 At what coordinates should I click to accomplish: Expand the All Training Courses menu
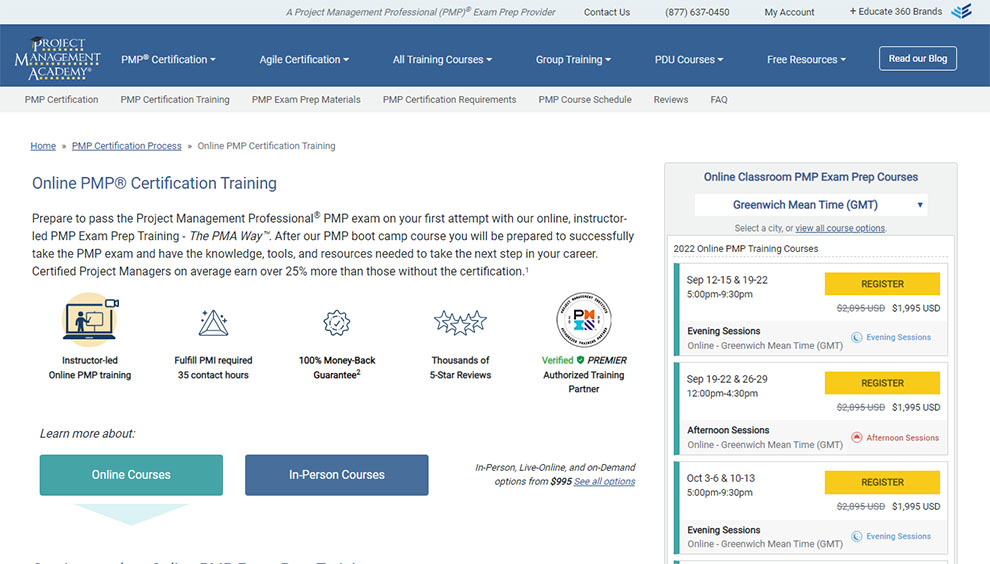tap(442, 59)
